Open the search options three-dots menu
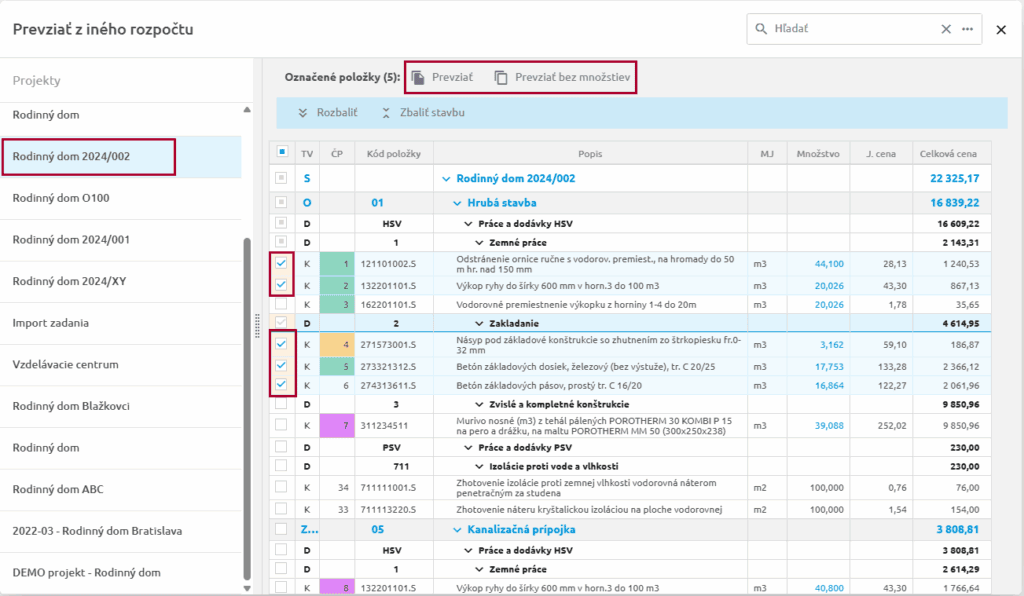Screen dimensions: 1024x596 [x=967, y=29]
